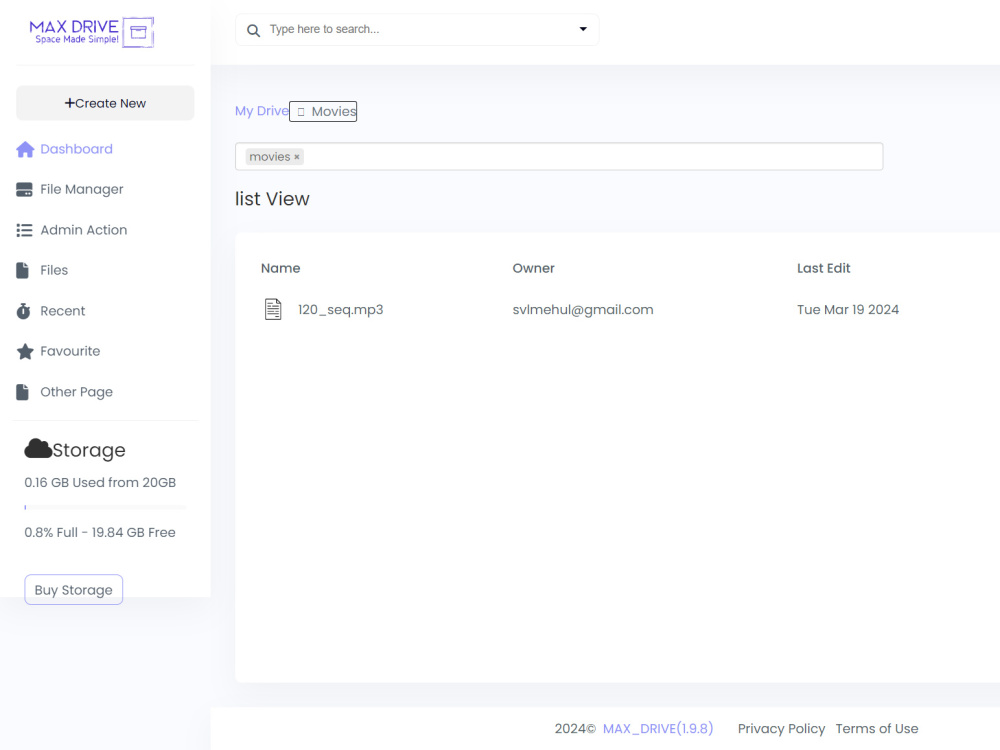Click the Other Page document icon

pyautogui.click(x=22, y=392)
